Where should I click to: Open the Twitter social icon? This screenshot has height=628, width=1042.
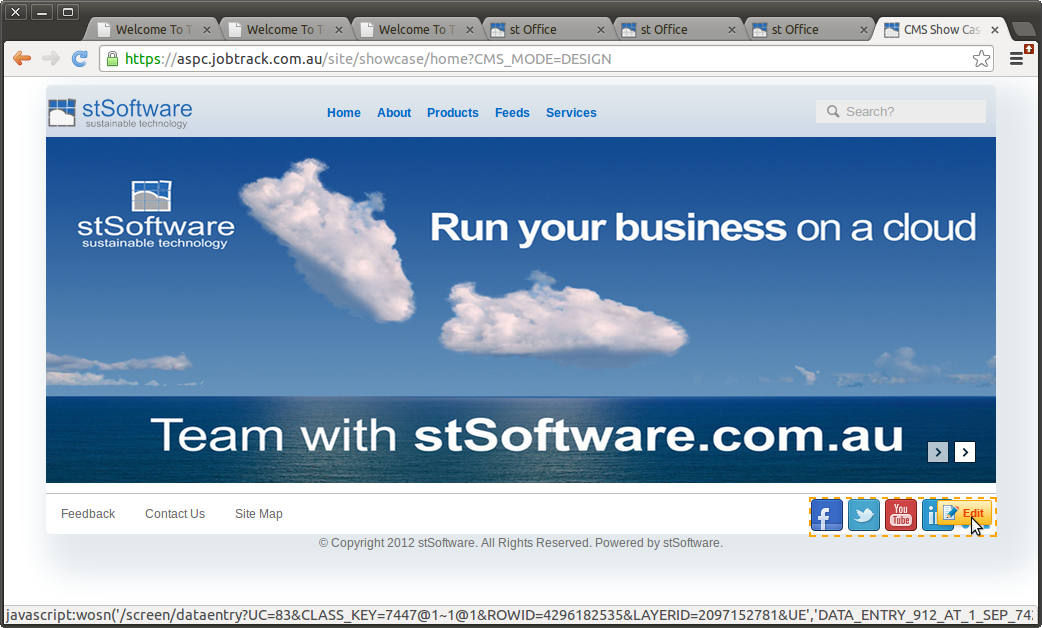pos(864,515)
